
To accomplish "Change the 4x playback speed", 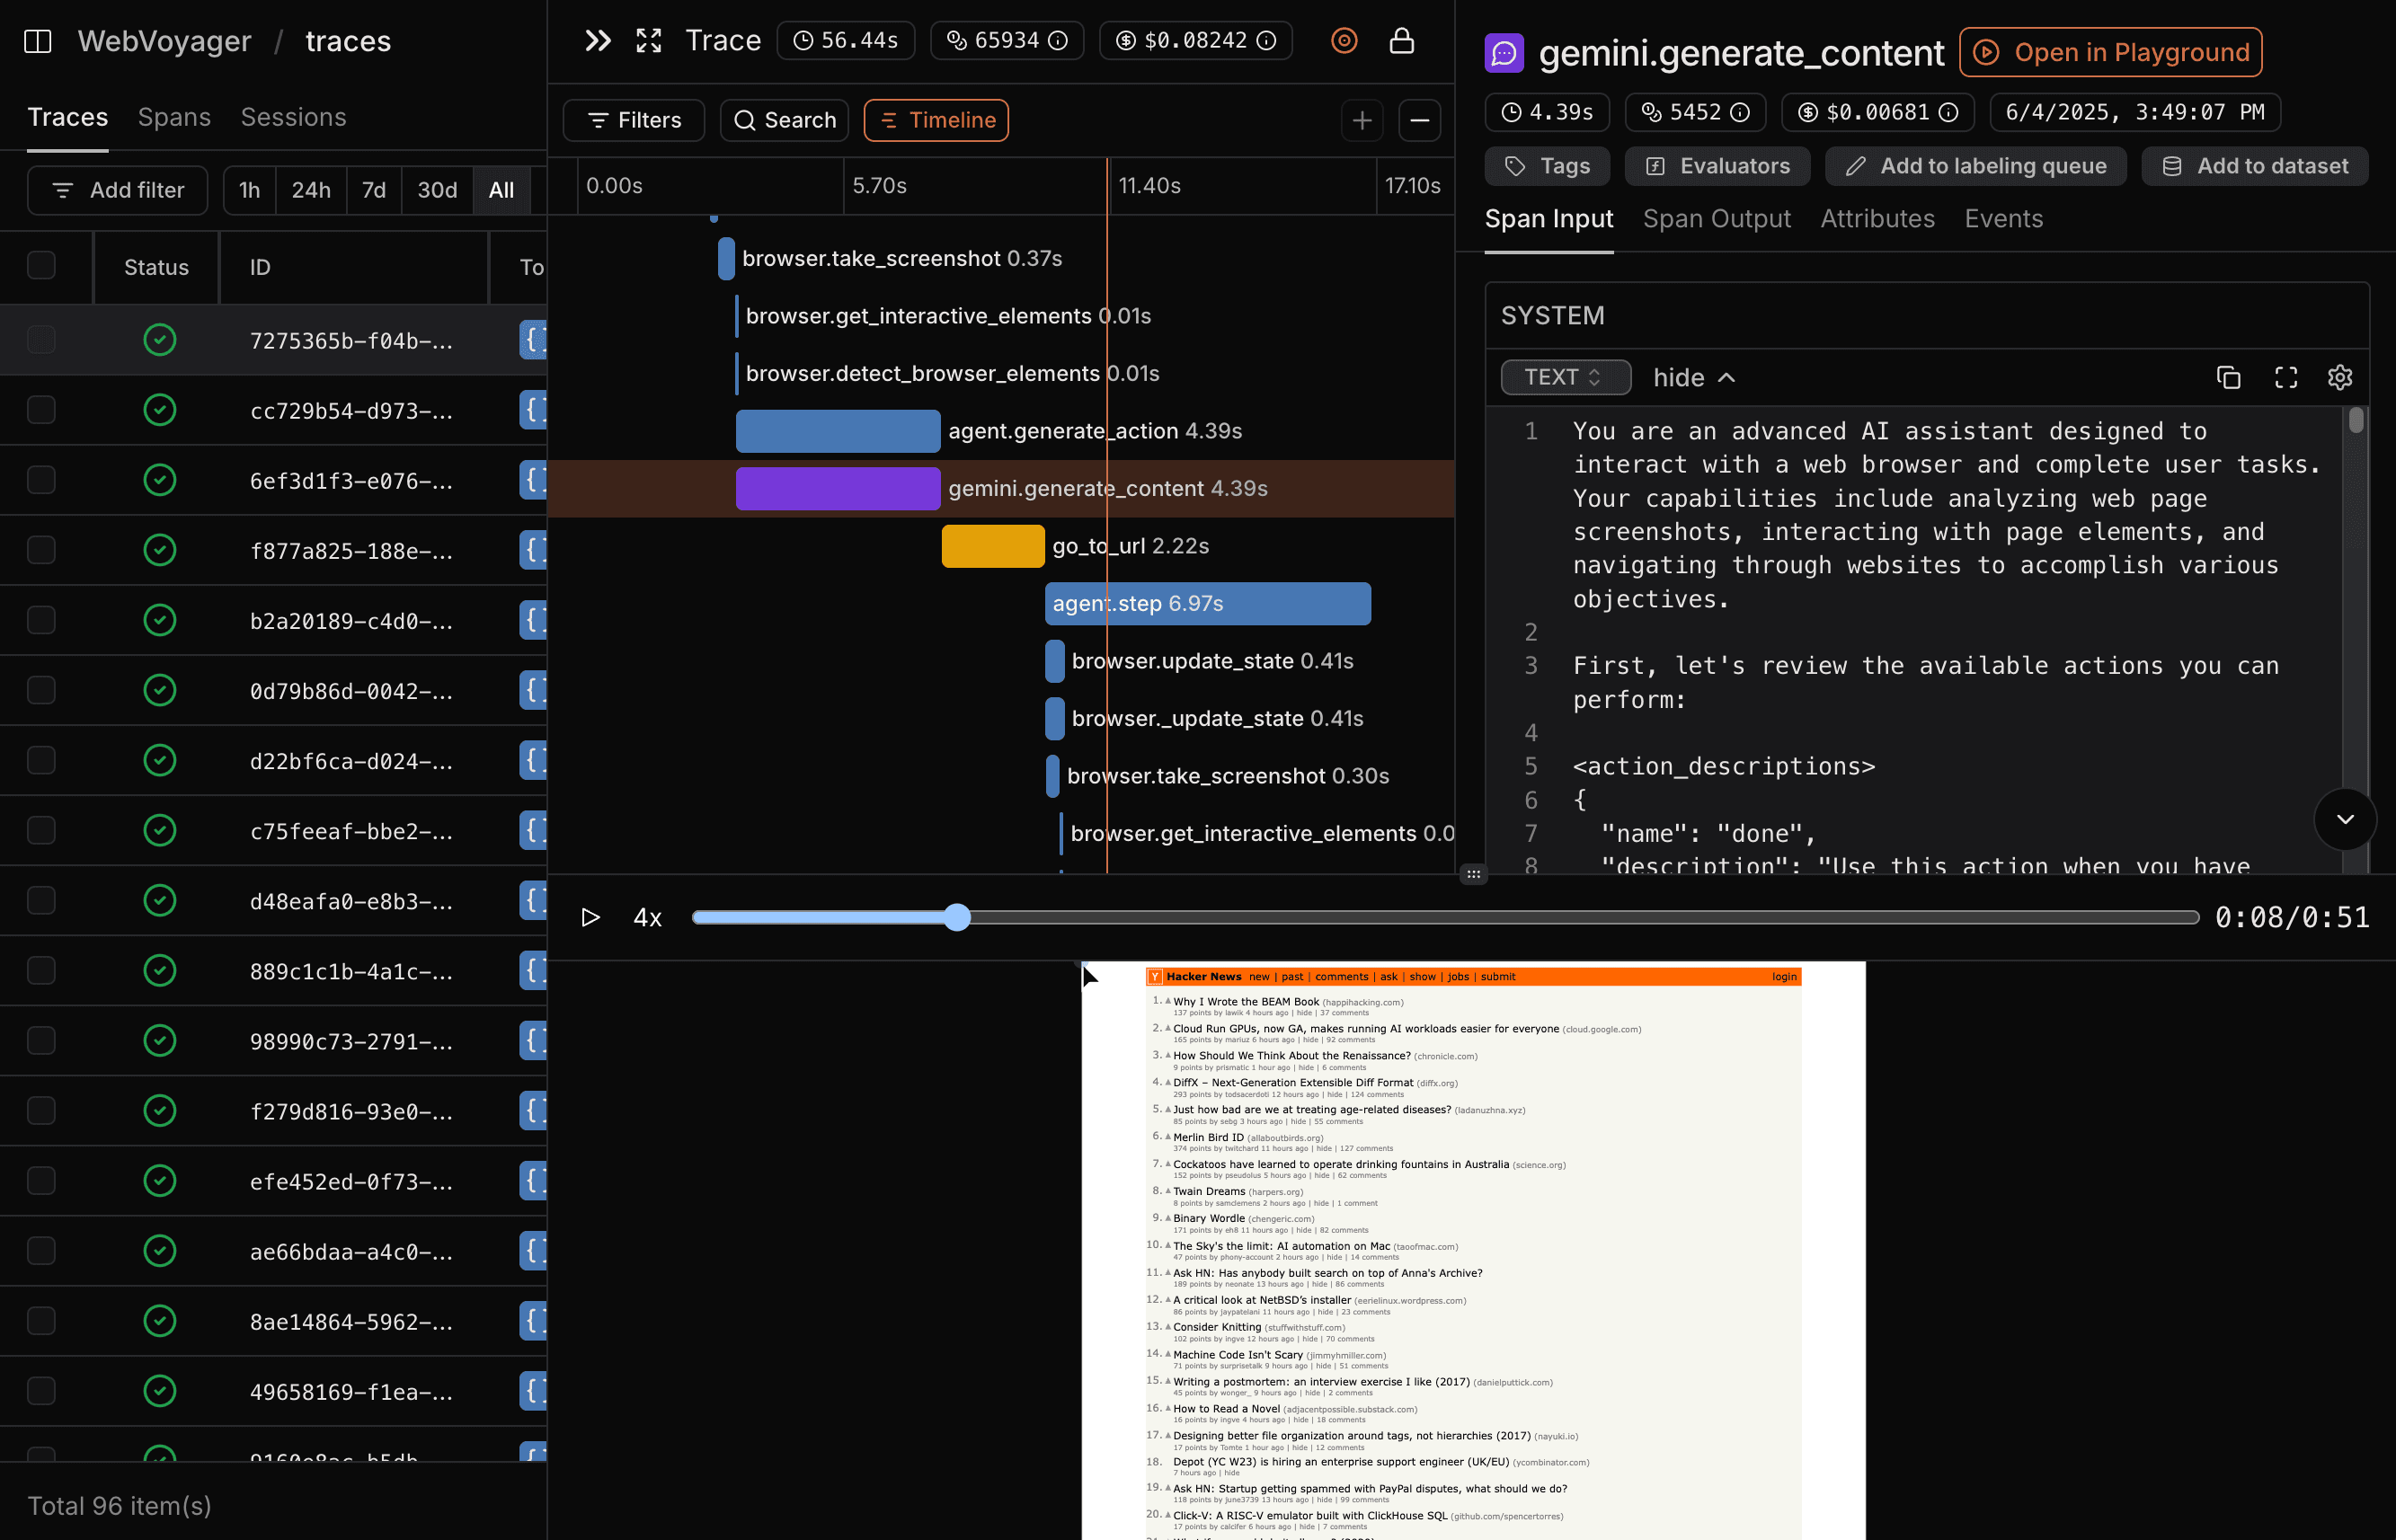I will (648, 917).
